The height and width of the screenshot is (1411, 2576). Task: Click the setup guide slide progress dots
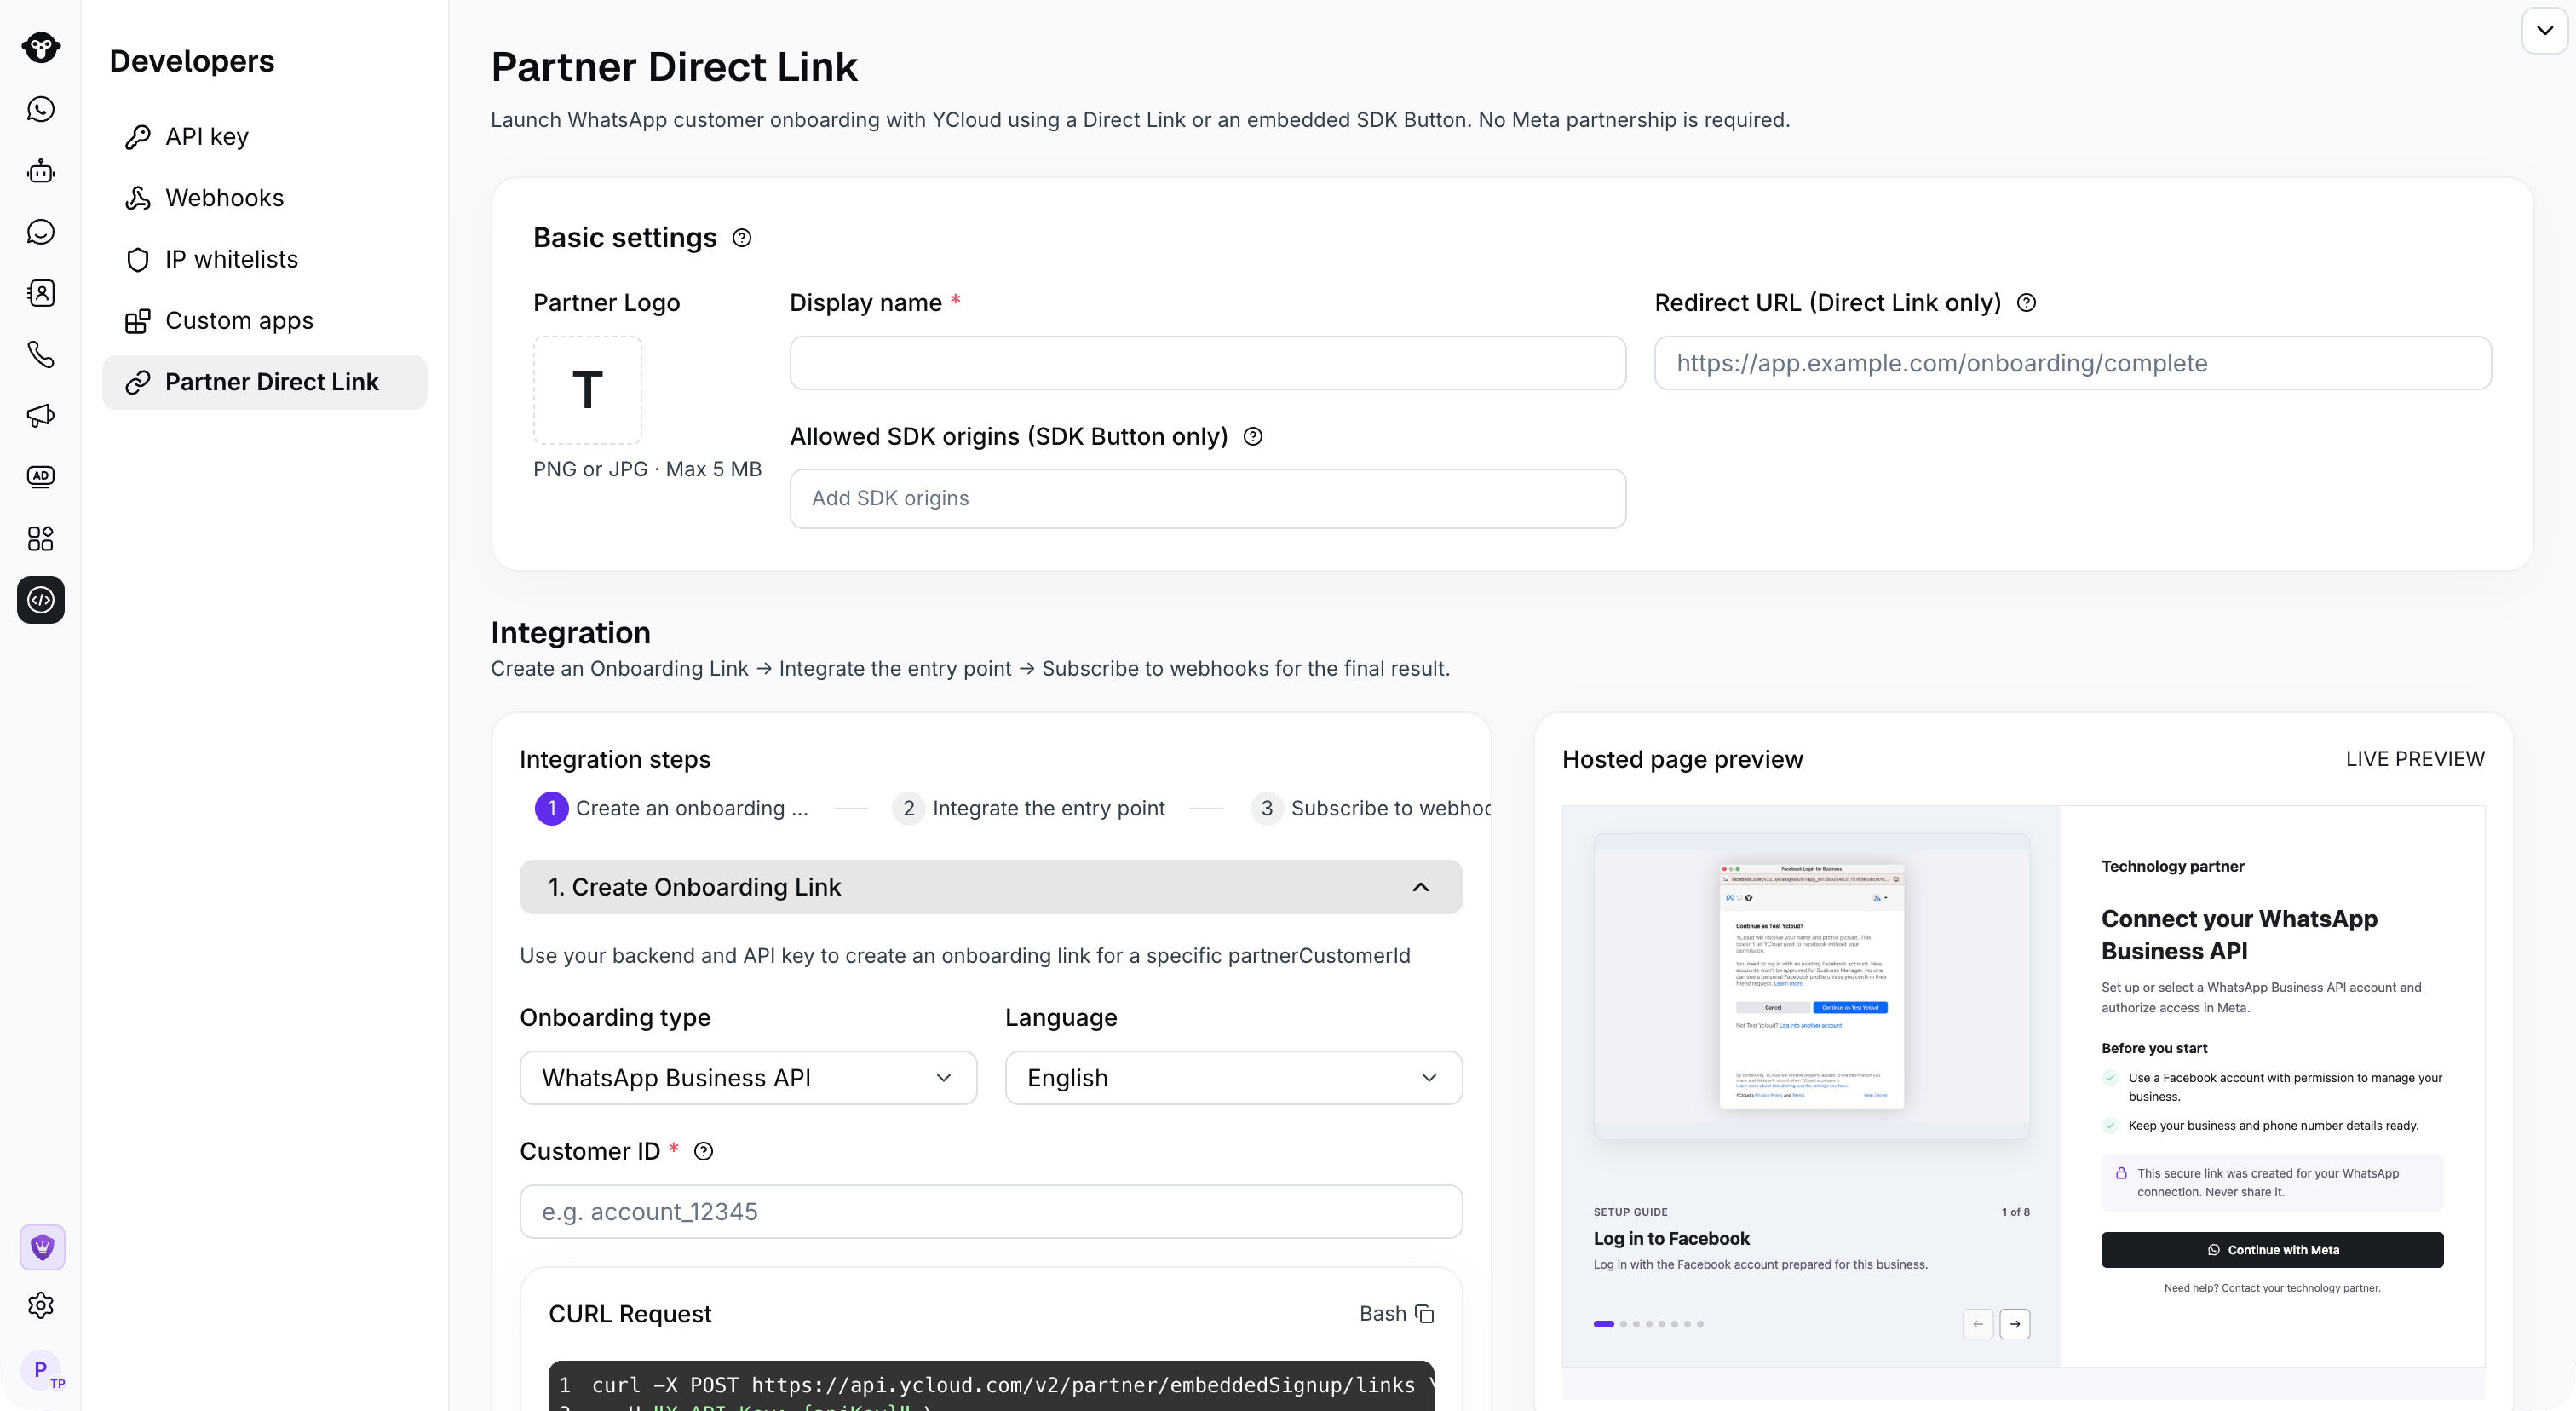click(x=1649, y=1324)
